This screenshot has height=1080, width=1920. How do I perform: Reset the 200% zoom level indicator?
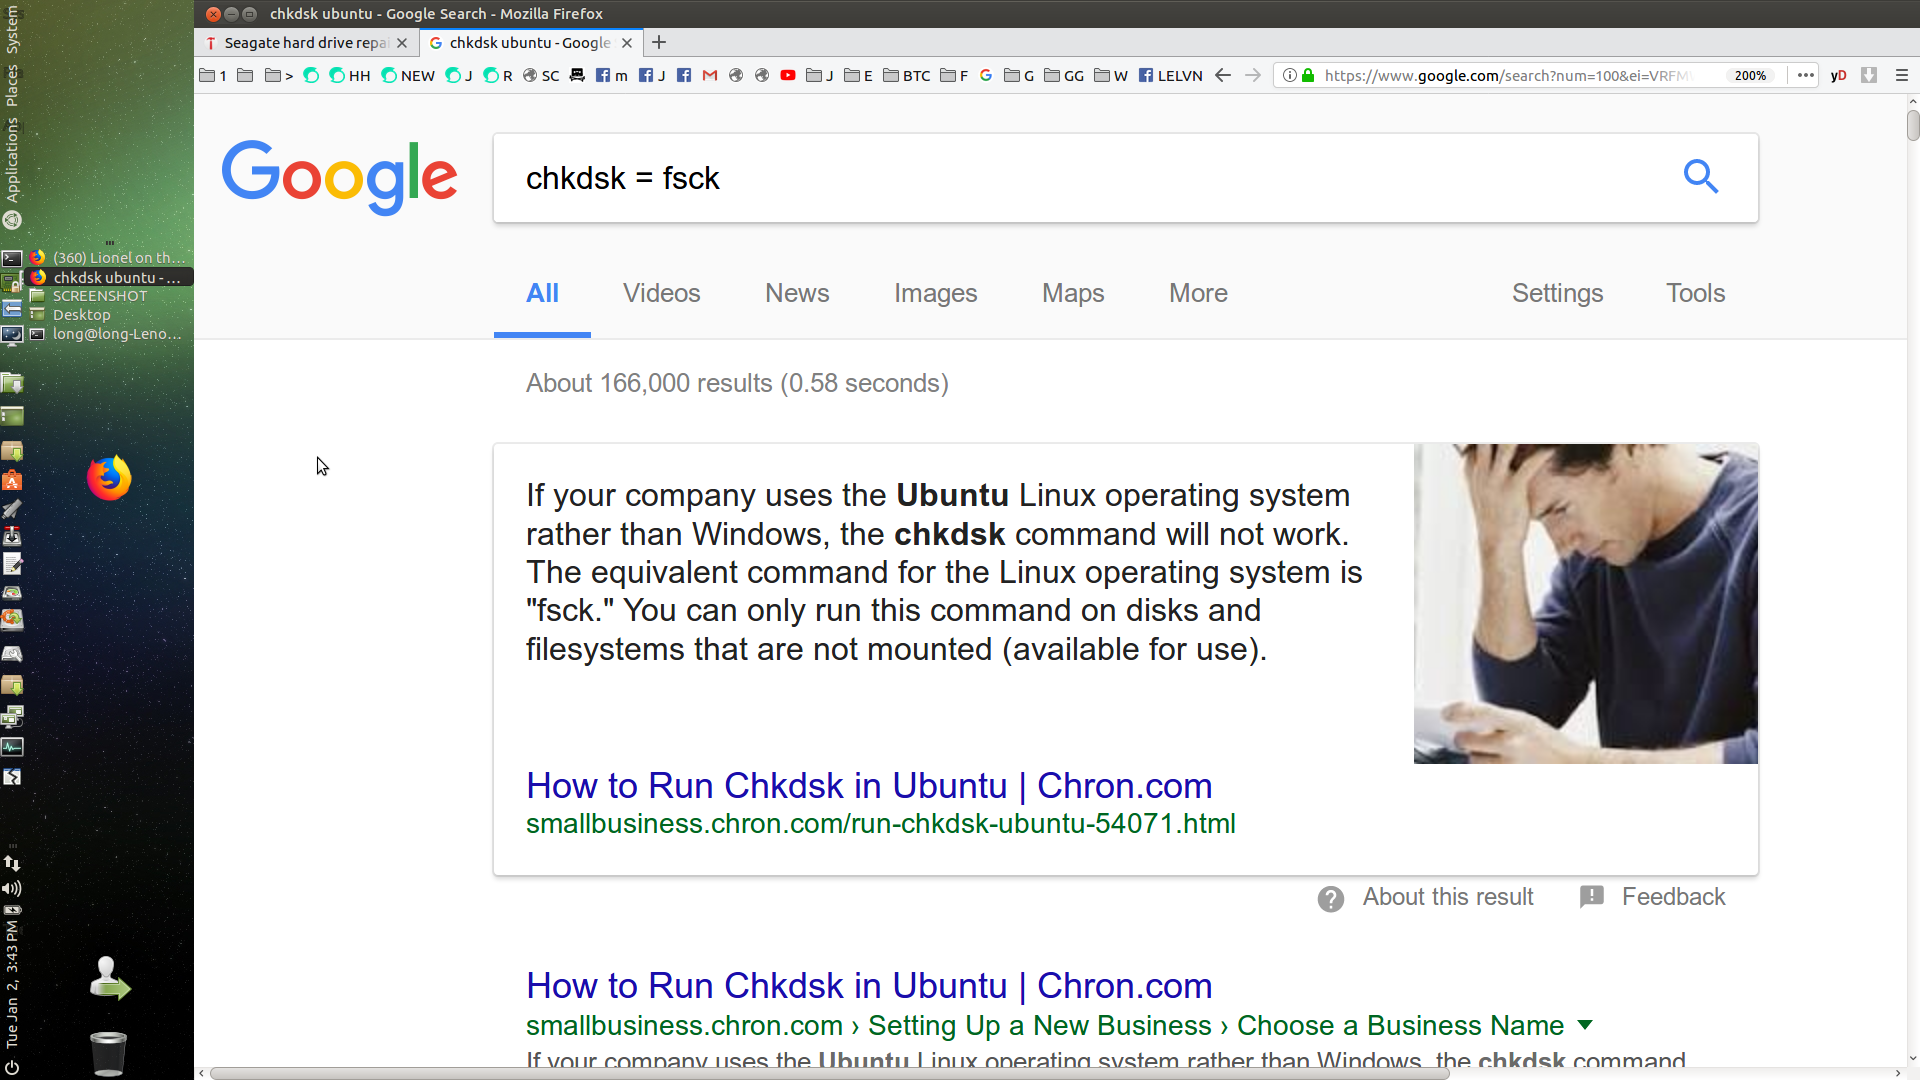pyautogui.click(x=1750, y=75)
